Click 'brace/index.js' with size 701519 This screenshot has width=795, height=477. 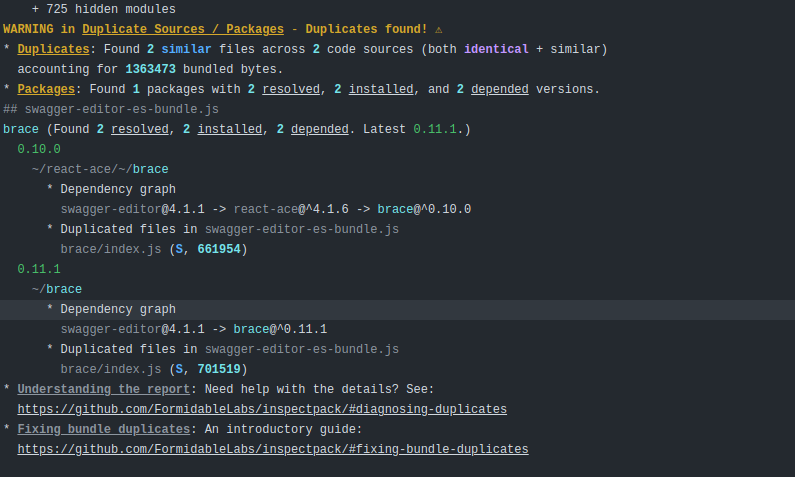point(111,370)
